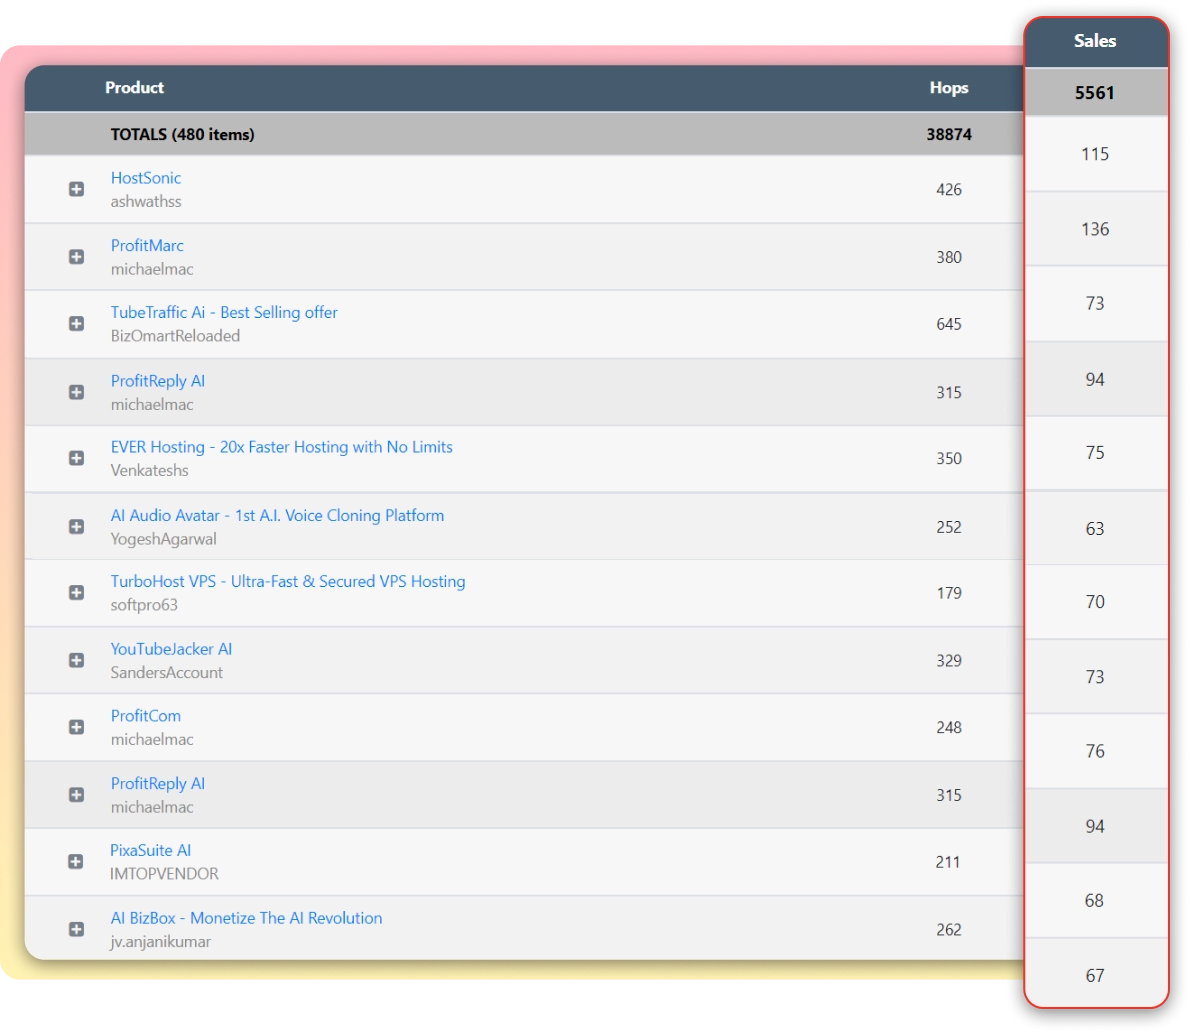Select the TOTALS (480 items) label

[x=182, y=134]
